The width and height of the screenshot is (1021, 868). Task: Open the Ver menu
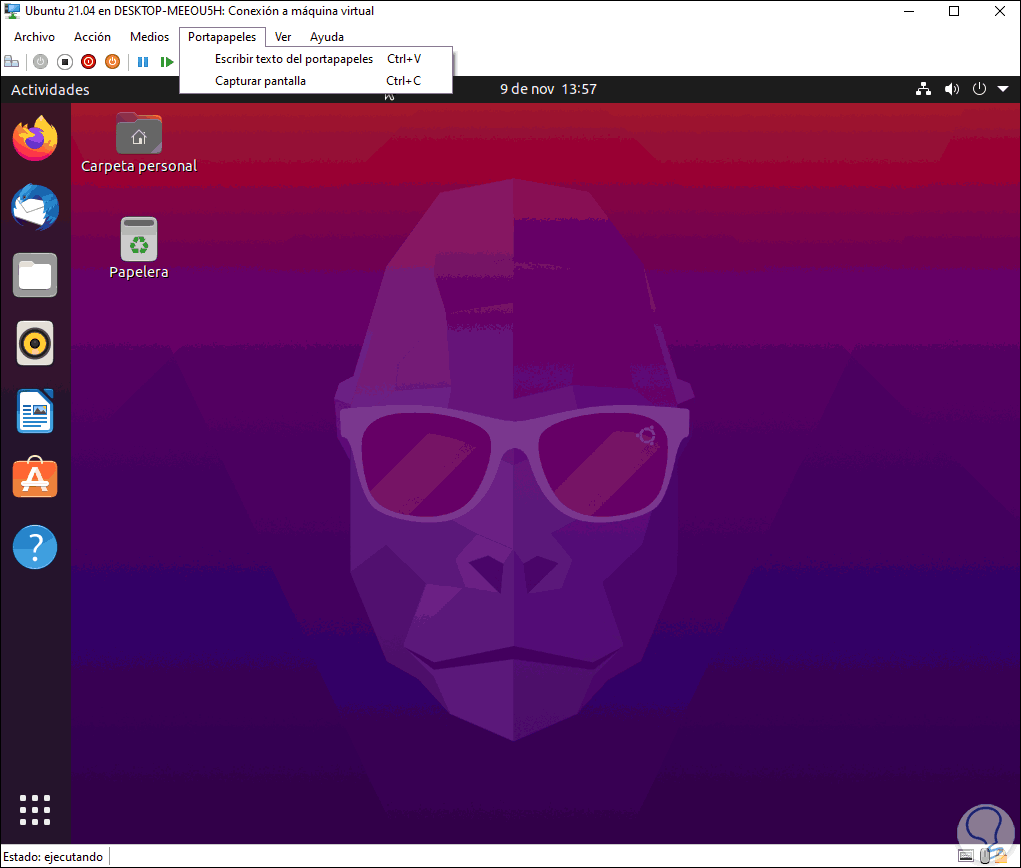coord(283,37)
